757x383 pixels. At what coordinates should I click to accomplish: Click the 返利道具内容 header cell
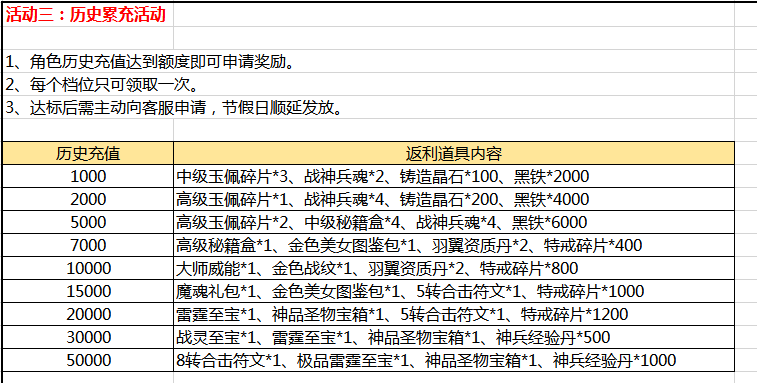point(454,154)
